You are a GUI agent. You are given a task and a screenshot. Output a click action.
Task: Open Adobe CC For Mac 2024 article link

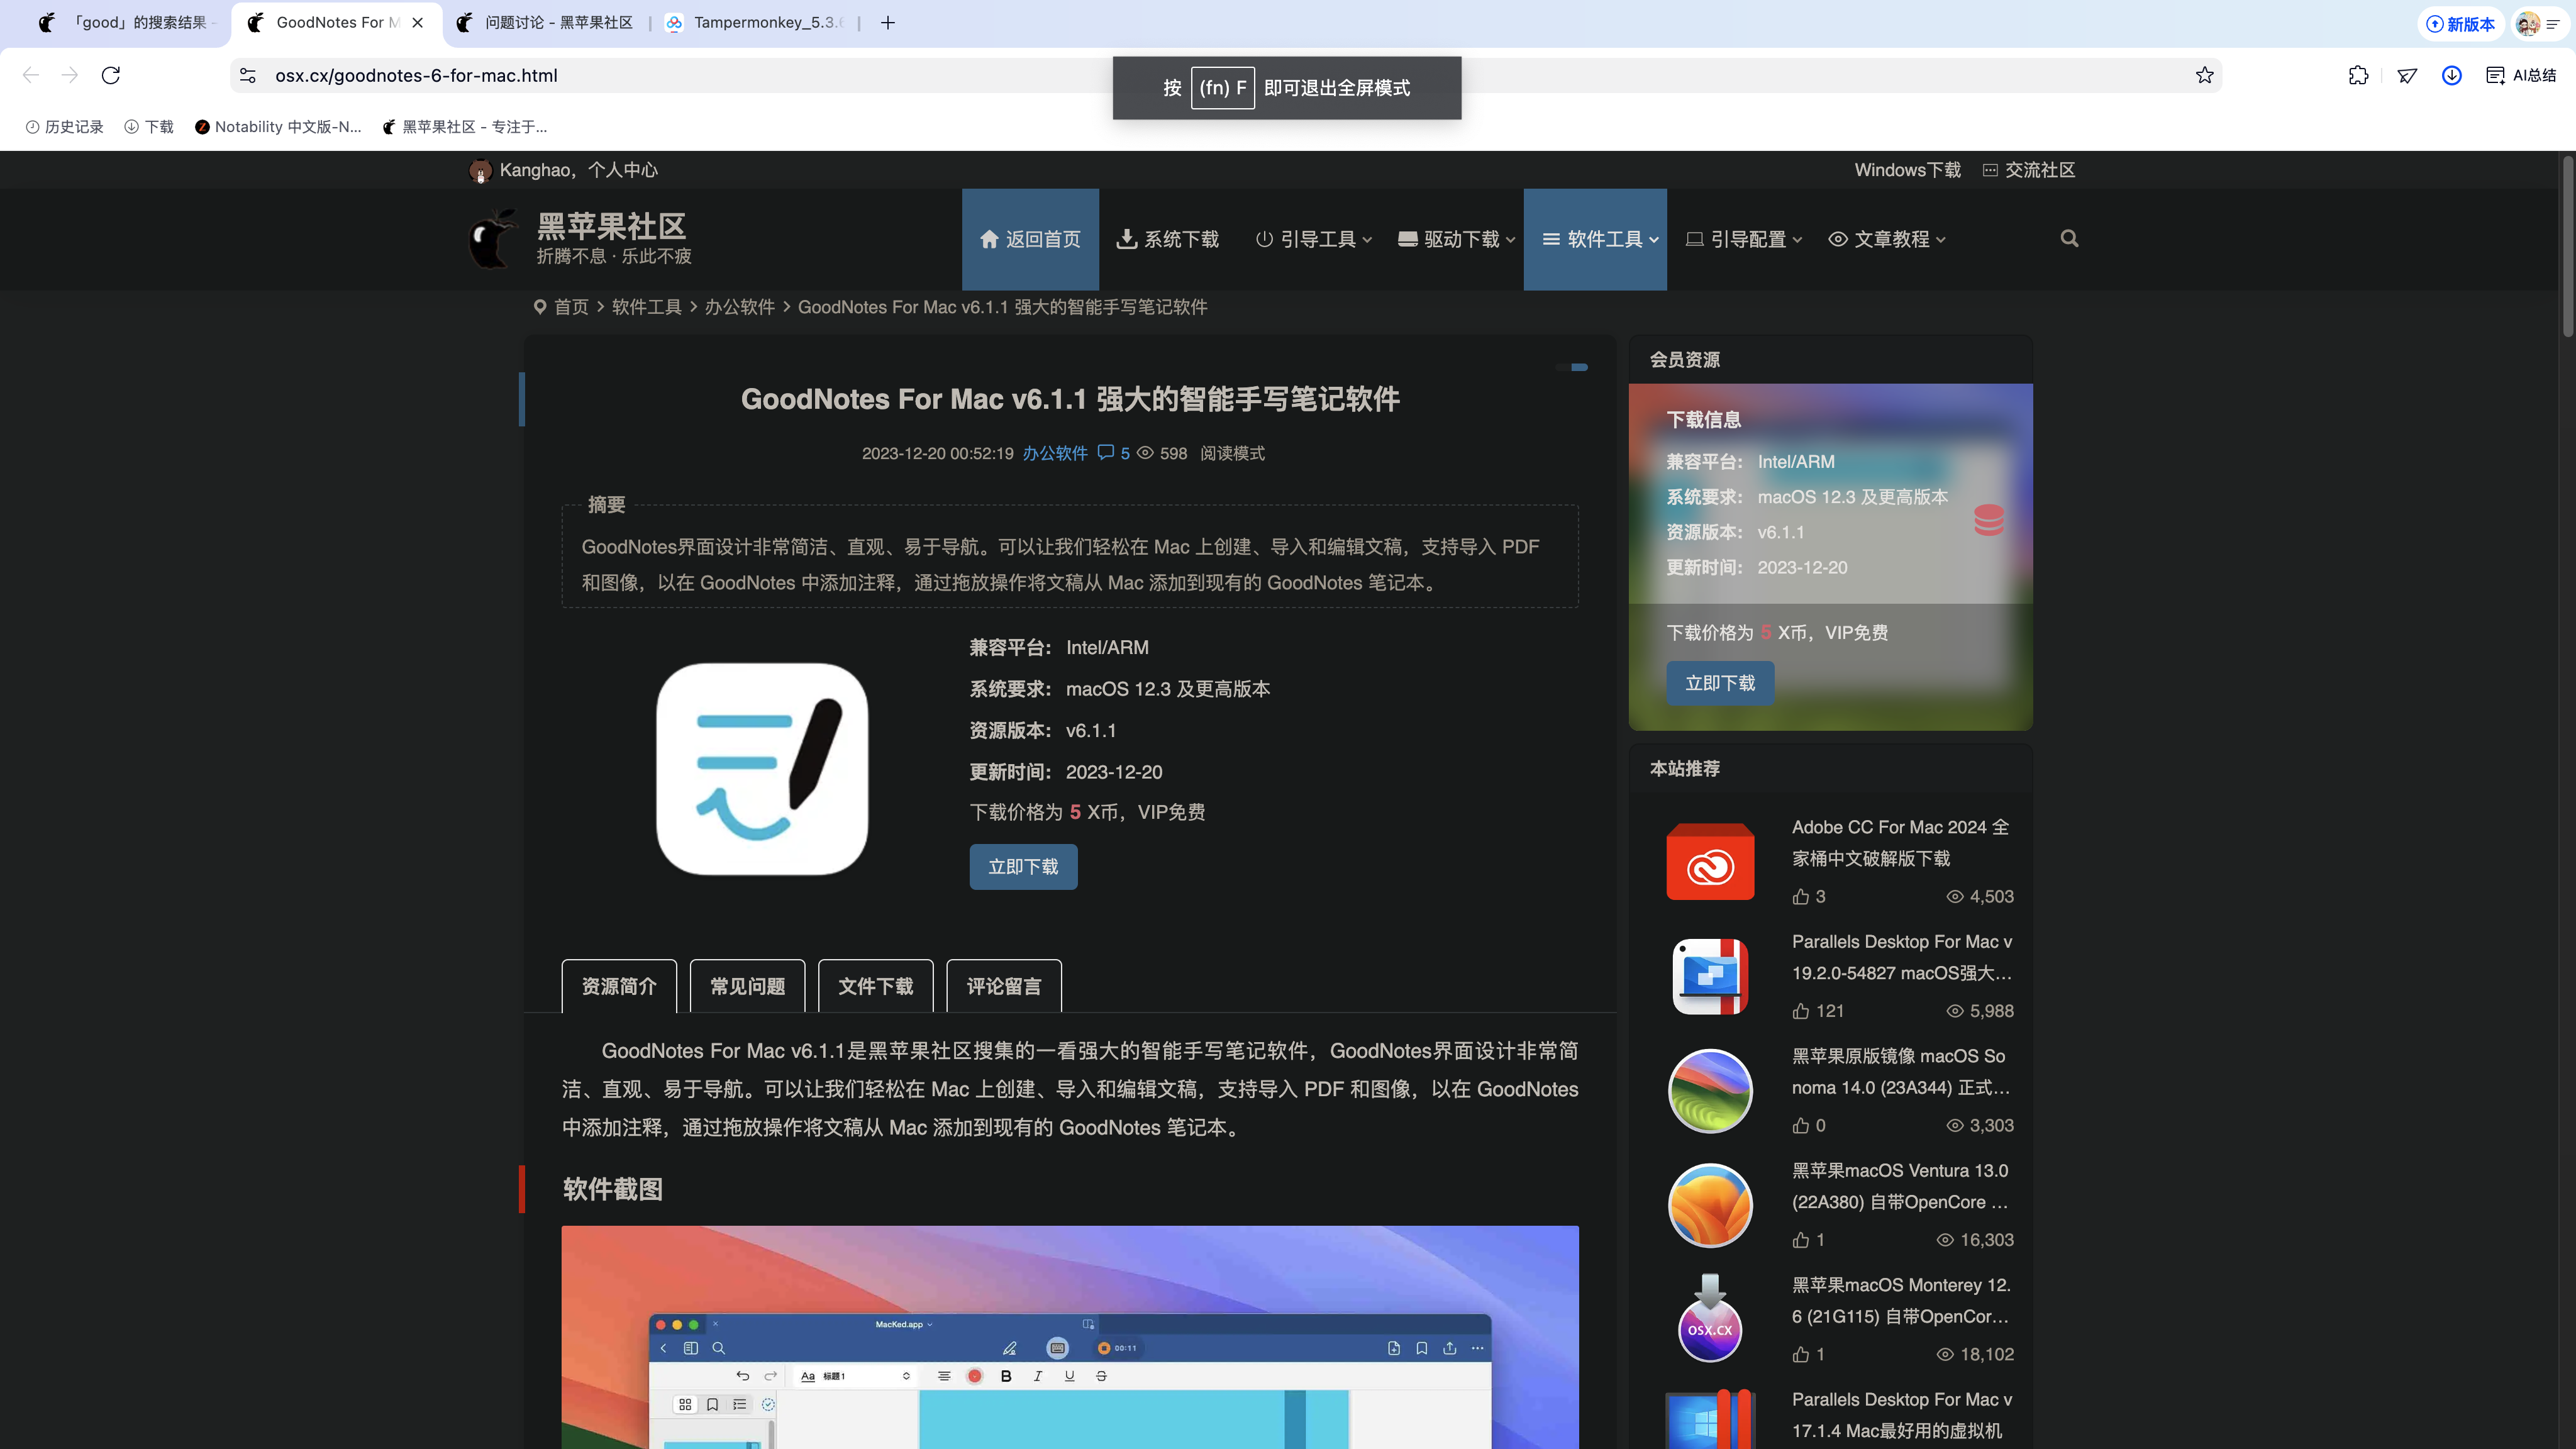click(x=1901, y=842)
